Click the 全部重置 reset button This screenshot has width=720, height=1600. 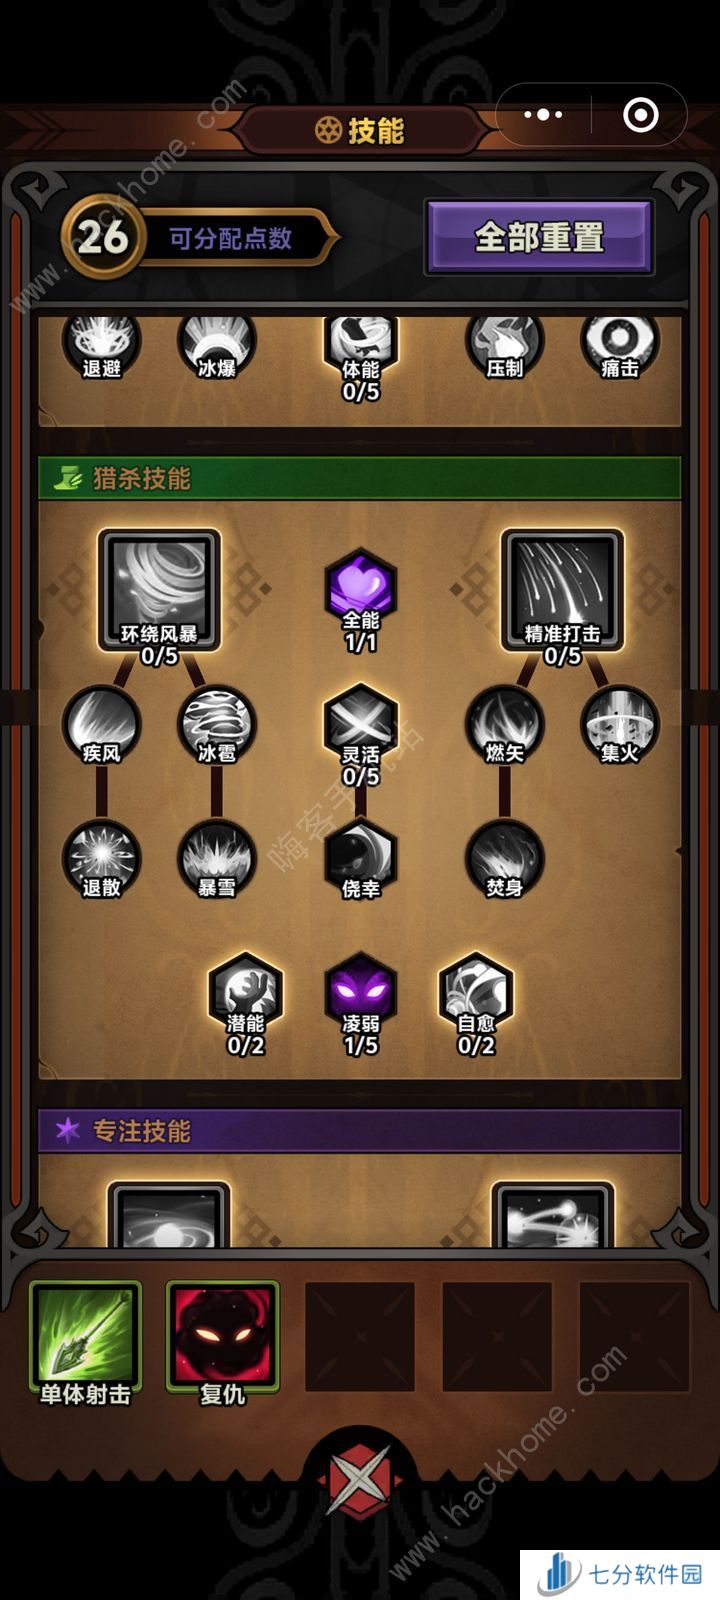click(540, 237)
